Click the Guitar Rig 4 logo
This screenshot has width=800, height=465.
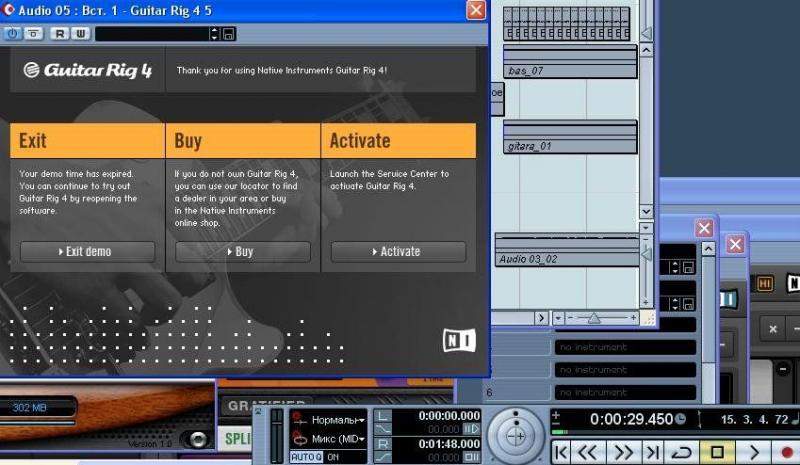88,70
